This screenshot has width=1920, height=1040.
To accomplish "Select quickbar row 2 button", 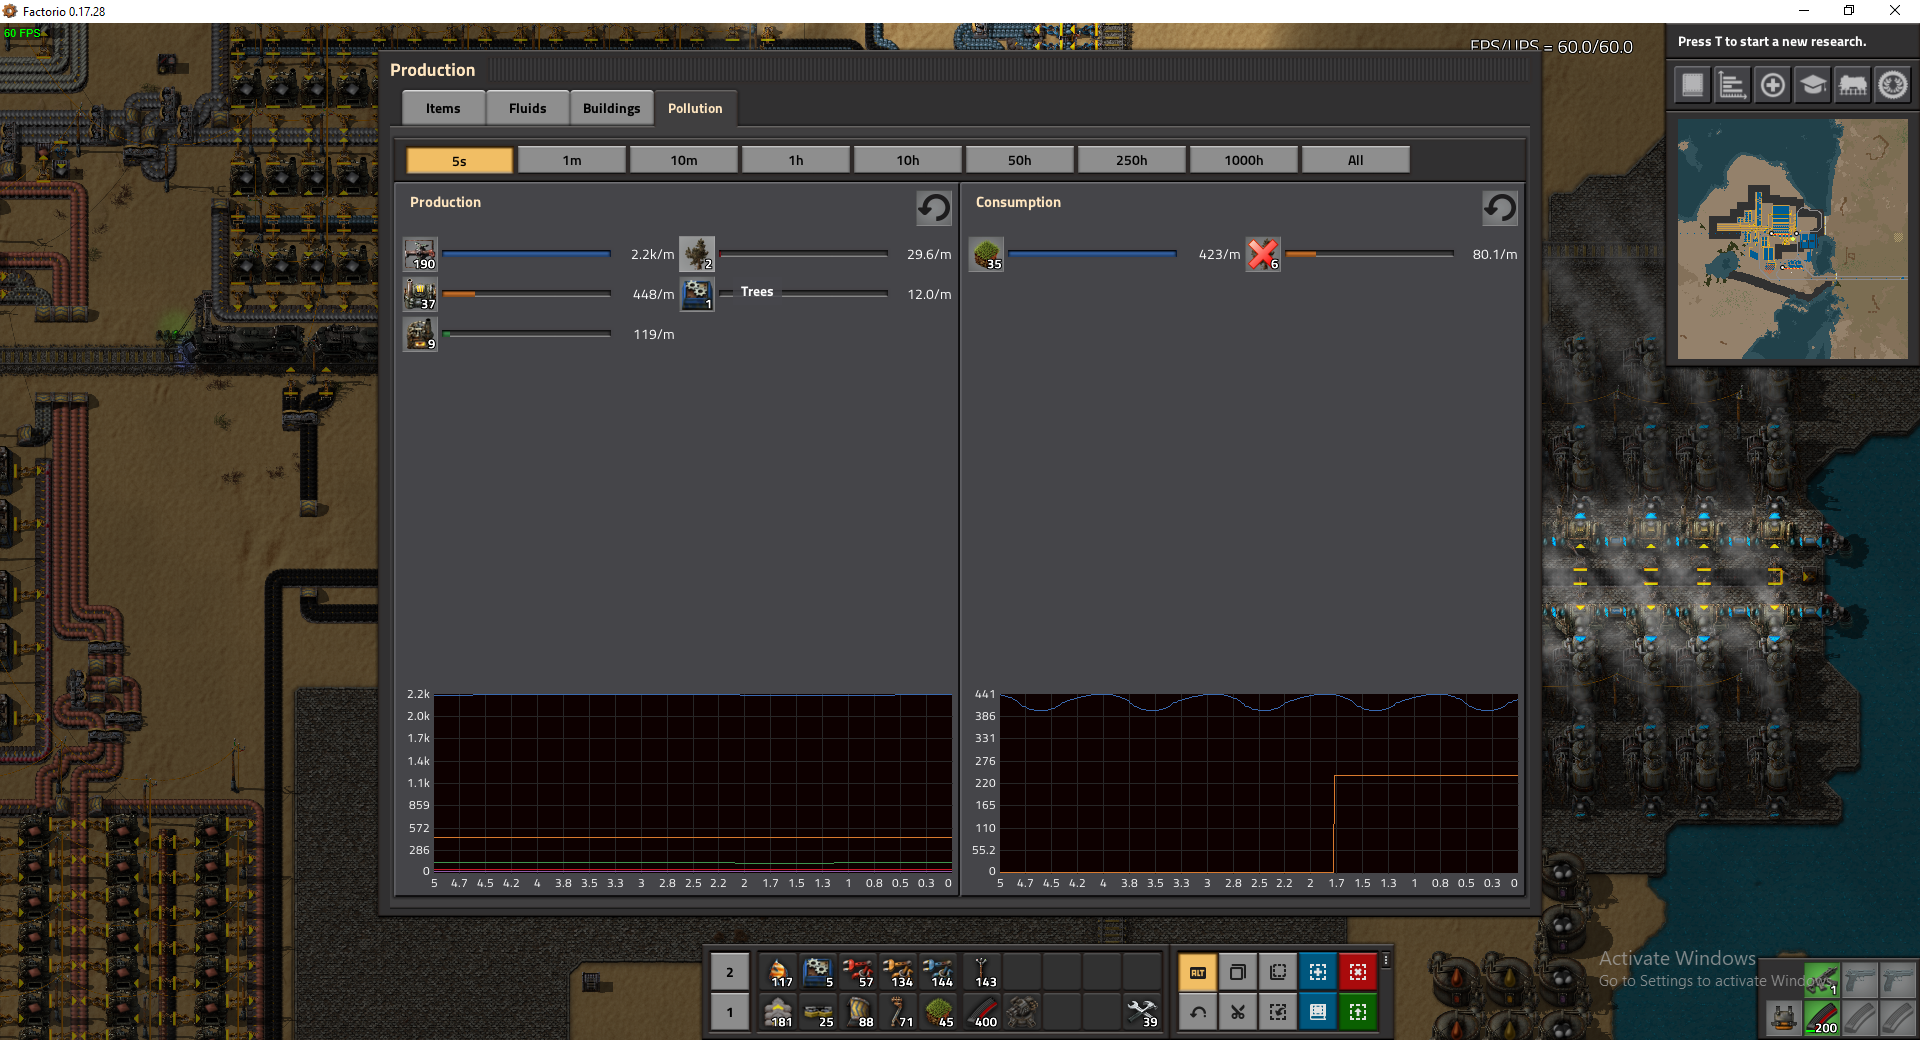I will click(730, 972).
